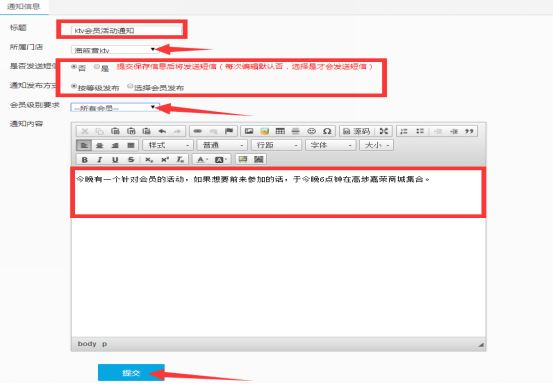
Task: Switch to the 通知信息 tab
Action: click(24, 6)
